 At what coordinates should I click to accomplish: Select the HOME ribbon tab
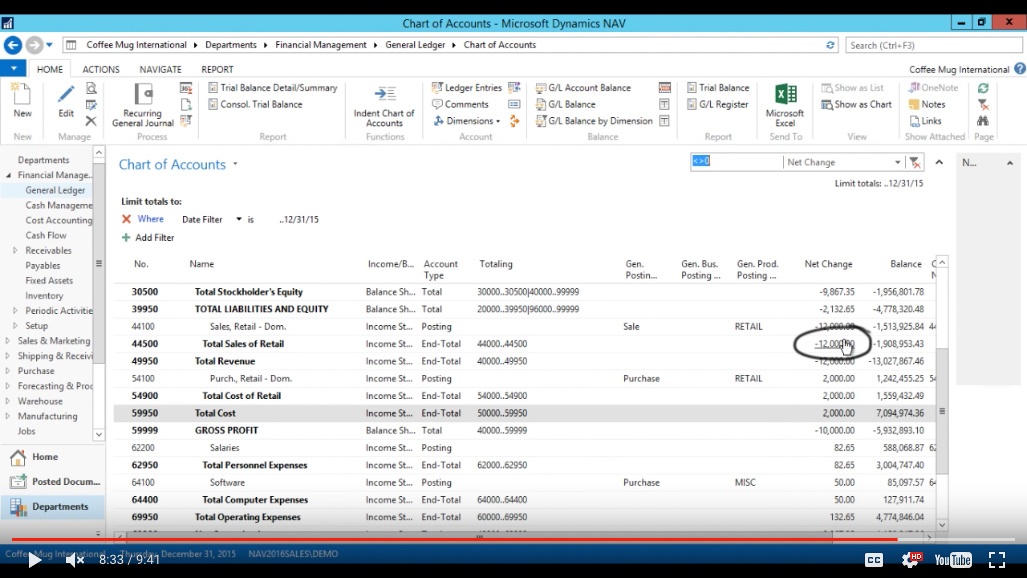[x=50, y=69]
